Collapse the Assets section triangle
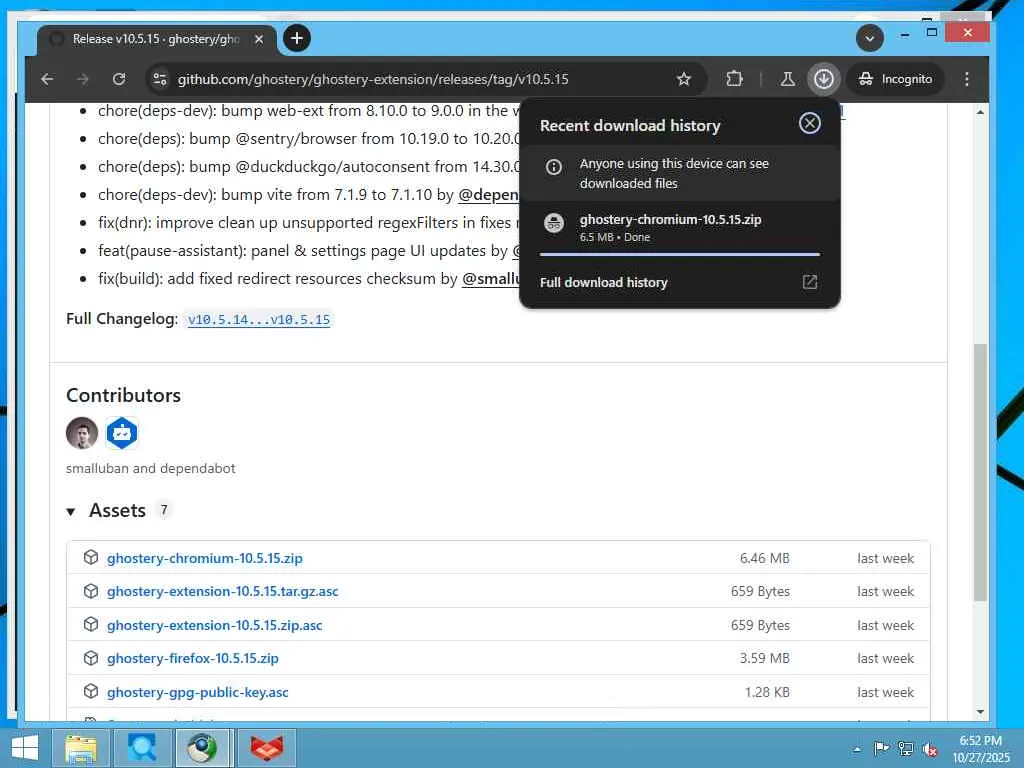The image size is (1024, 768). tap(71, 512)
